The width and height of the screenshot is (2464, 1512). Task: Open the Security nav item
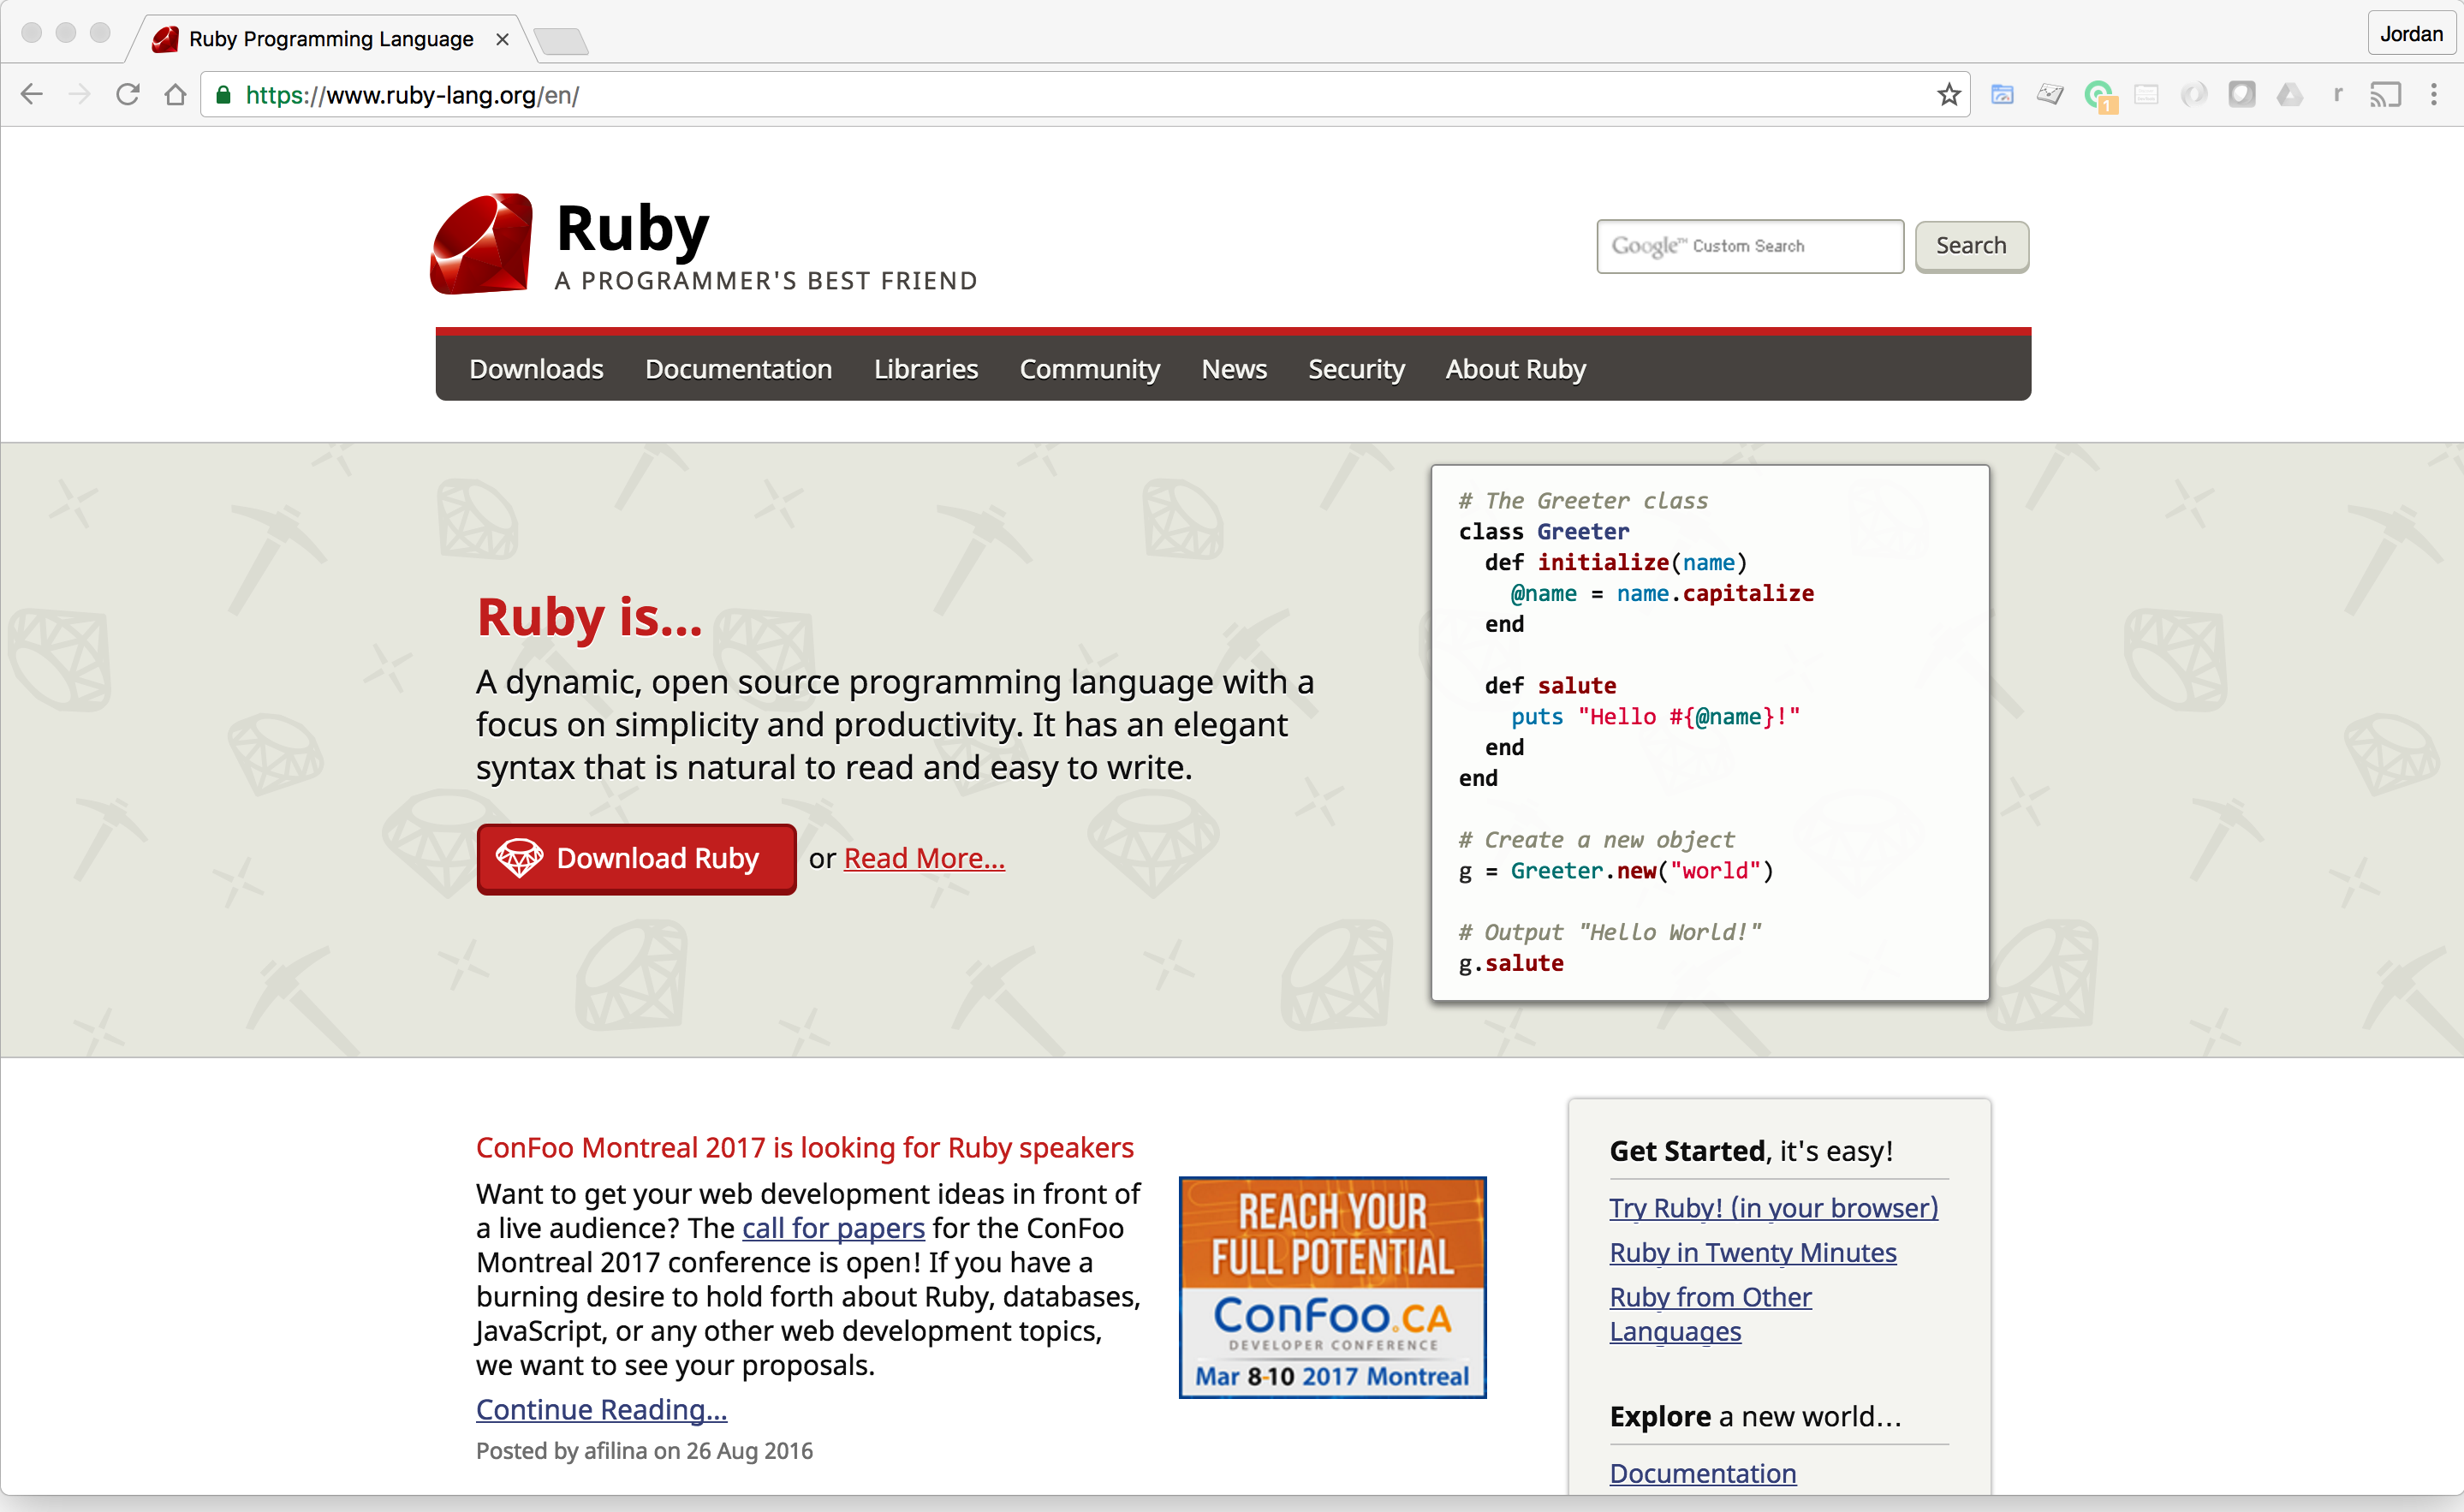1356,369
